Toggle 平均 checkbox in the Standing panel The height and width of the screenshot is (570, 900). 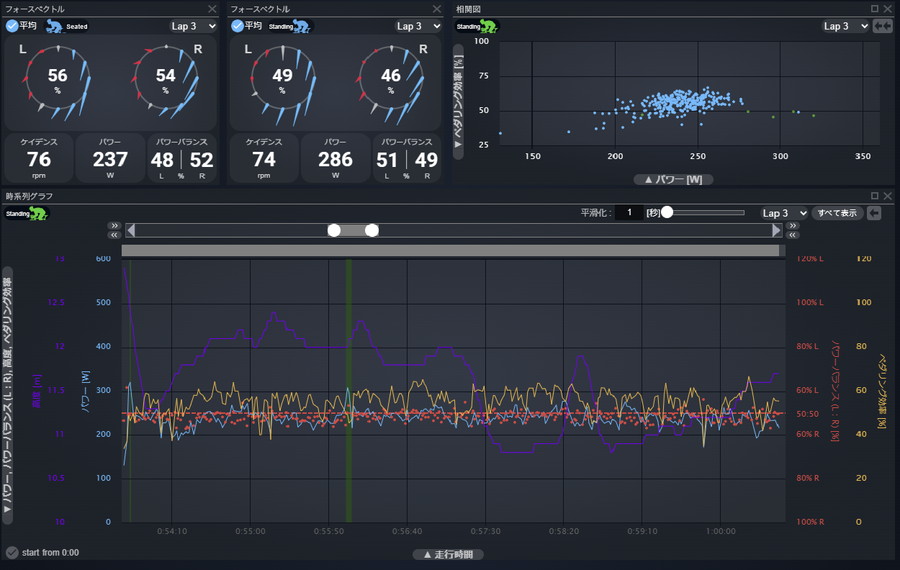pos(237,26)
